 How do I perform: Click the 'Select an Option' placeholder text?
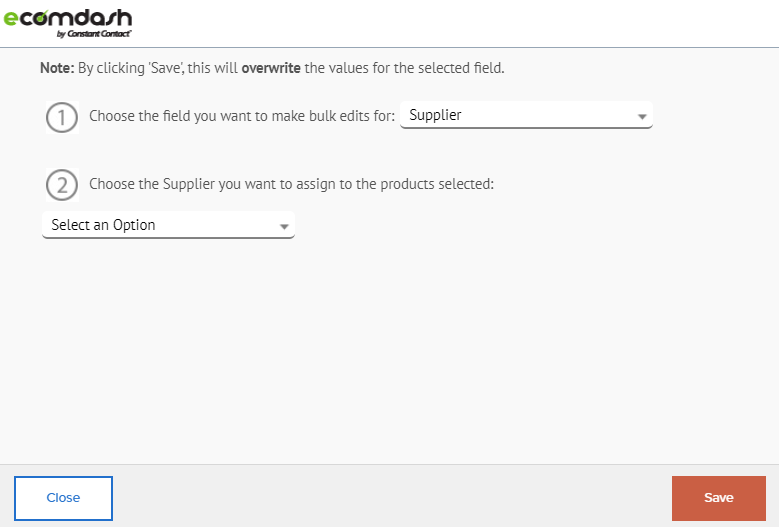pos(103,225)
